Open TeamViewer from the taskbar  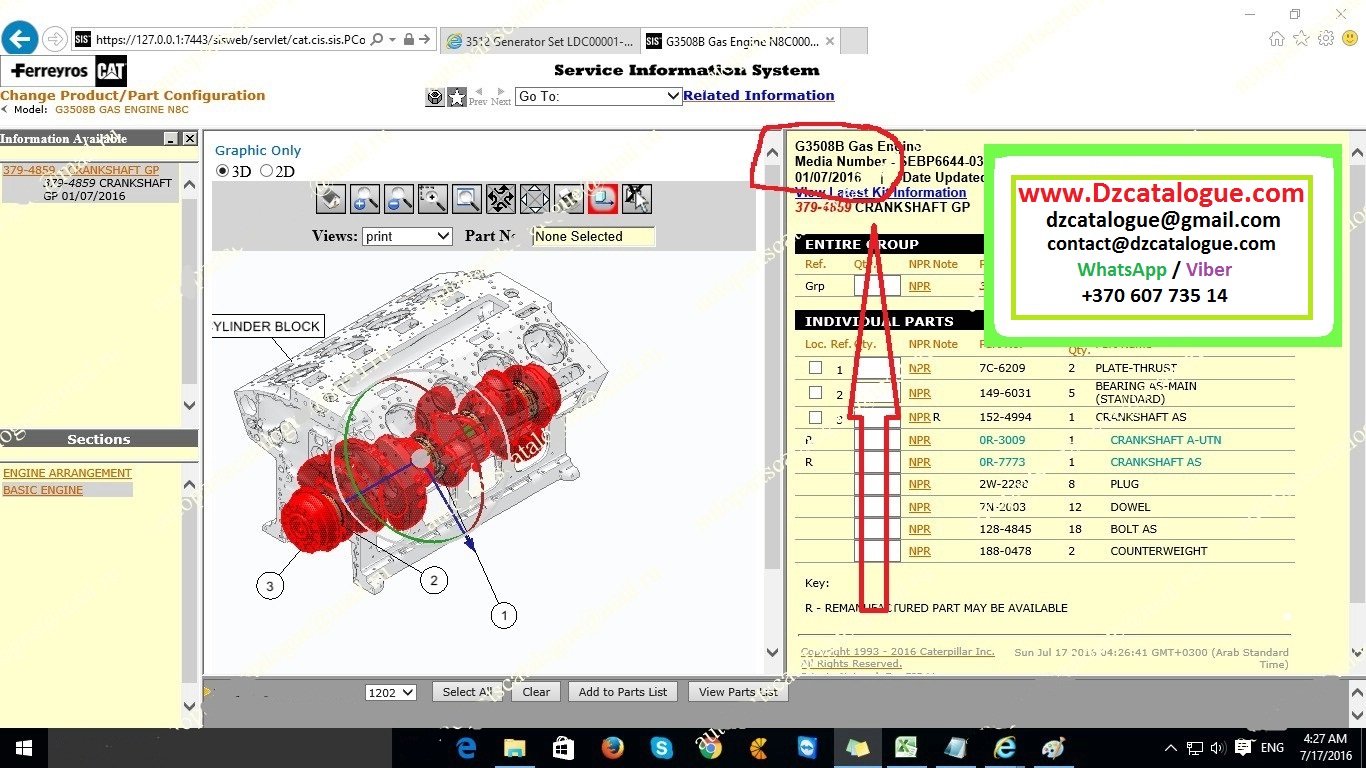click(x=808, y=748)
